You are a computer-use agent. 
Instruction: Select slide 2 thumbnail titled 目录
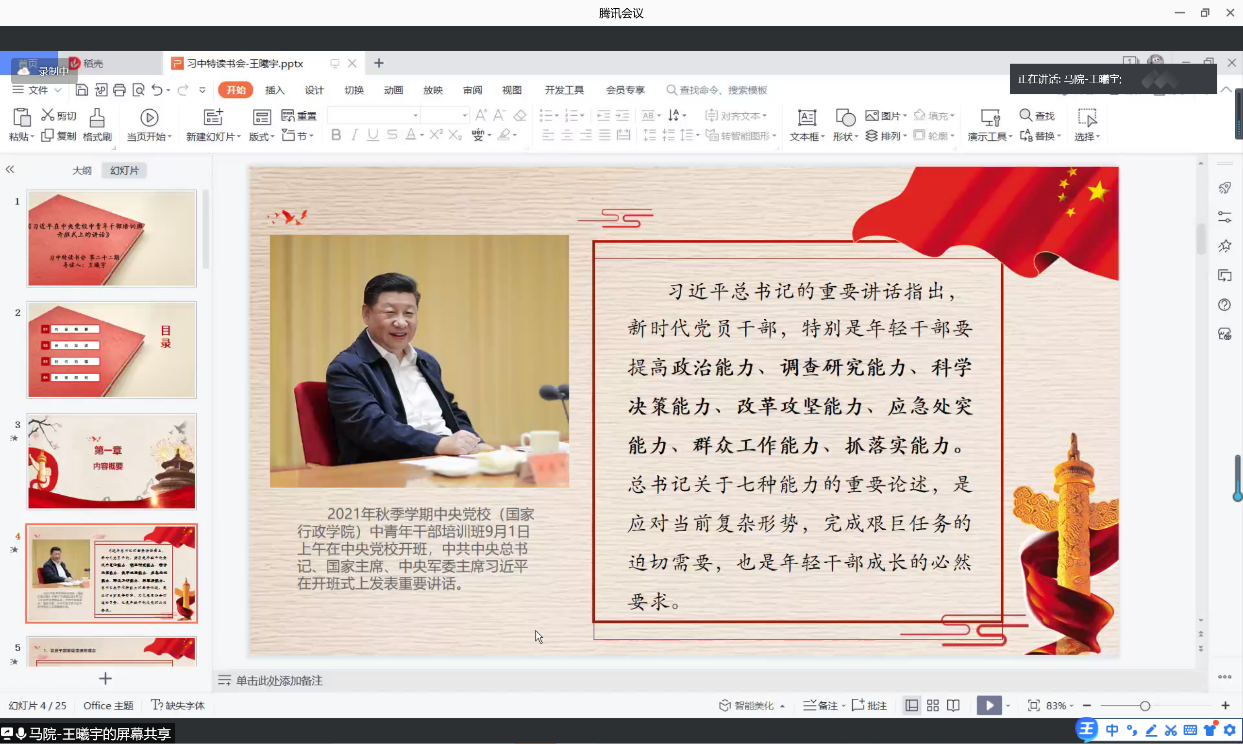pyautogui.click(x=111, y=350)
